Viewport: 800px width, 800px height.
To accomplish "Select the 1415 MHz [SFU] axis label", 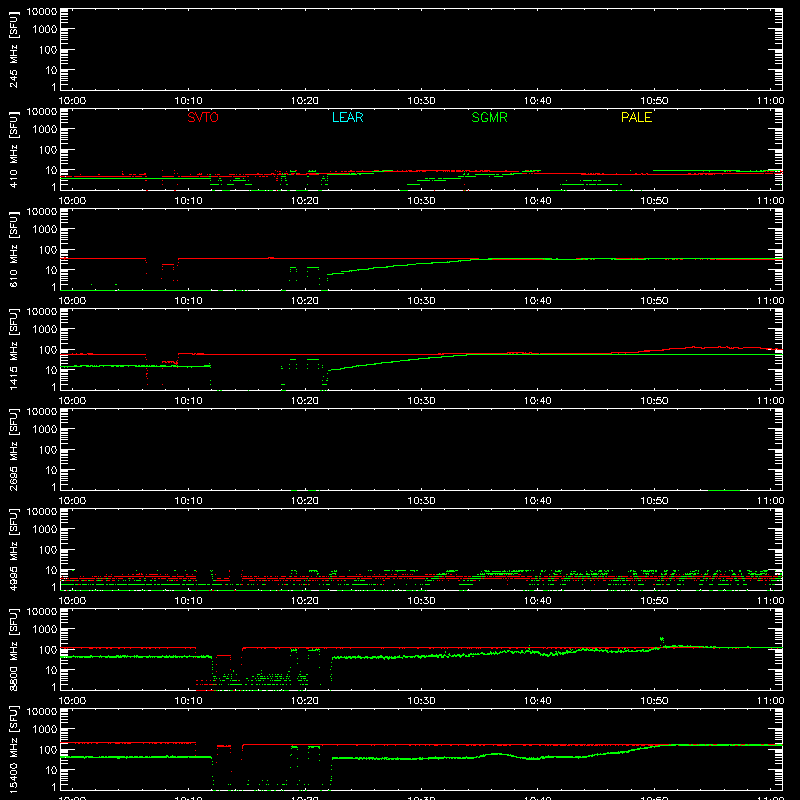I will click(x=13, y=349).
